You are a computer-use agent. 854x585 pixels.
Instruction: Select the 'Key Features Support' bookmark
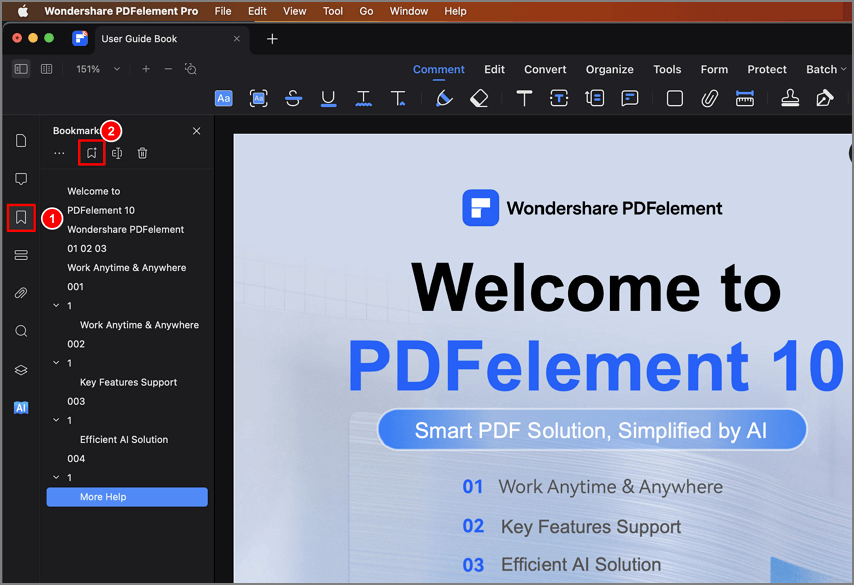pyautogui.click(x=129, y=382)
